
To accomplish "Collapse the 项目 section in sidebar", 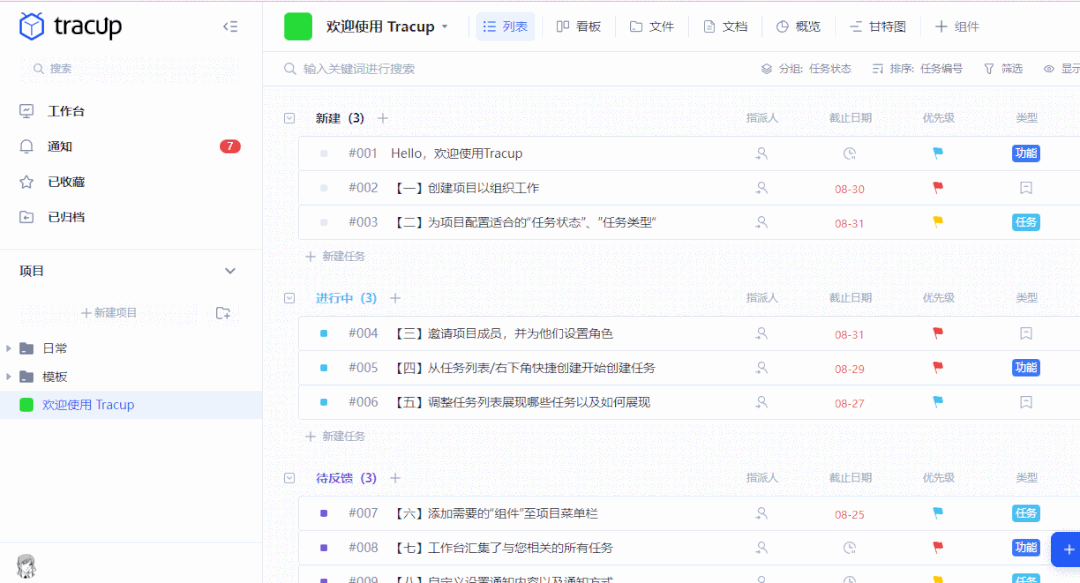I will (230, 270).
